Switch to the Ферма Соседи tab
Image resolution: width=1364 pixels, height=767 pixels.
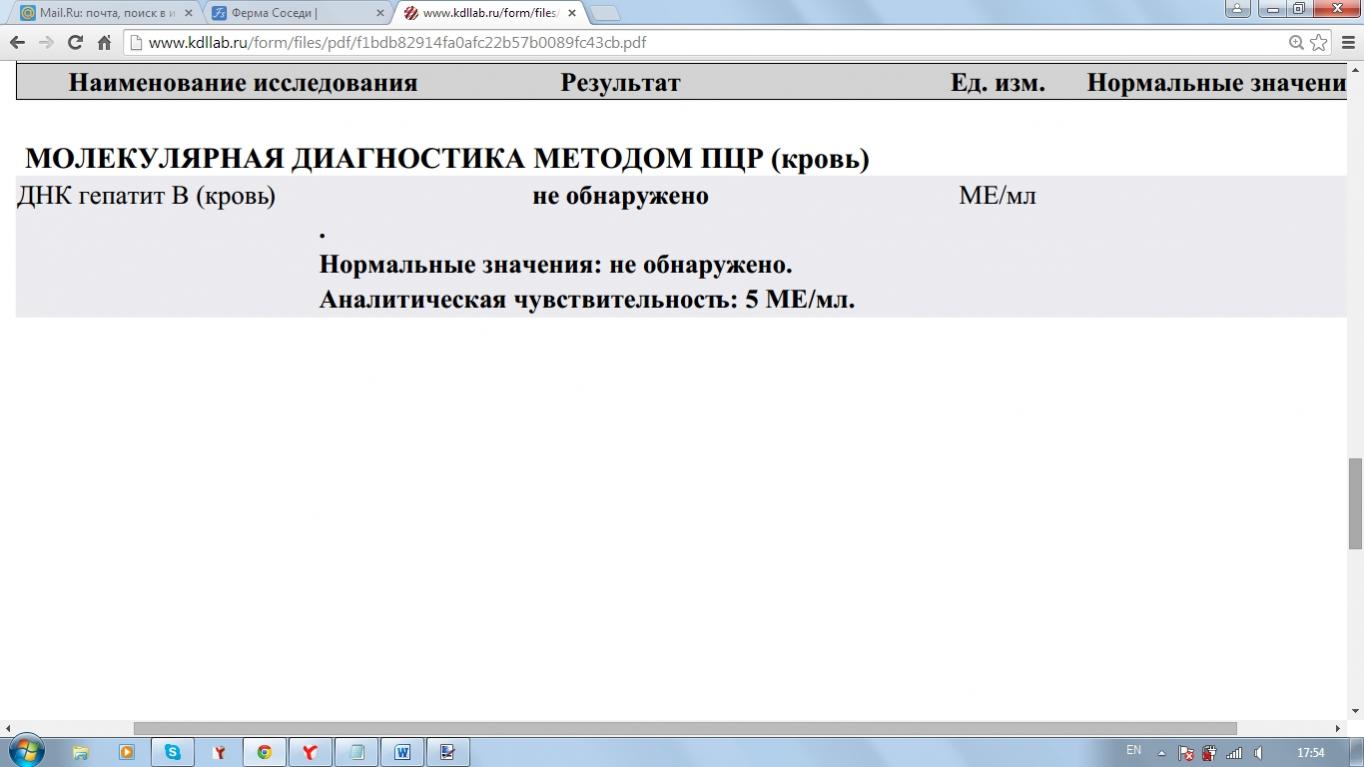(290, 13)
